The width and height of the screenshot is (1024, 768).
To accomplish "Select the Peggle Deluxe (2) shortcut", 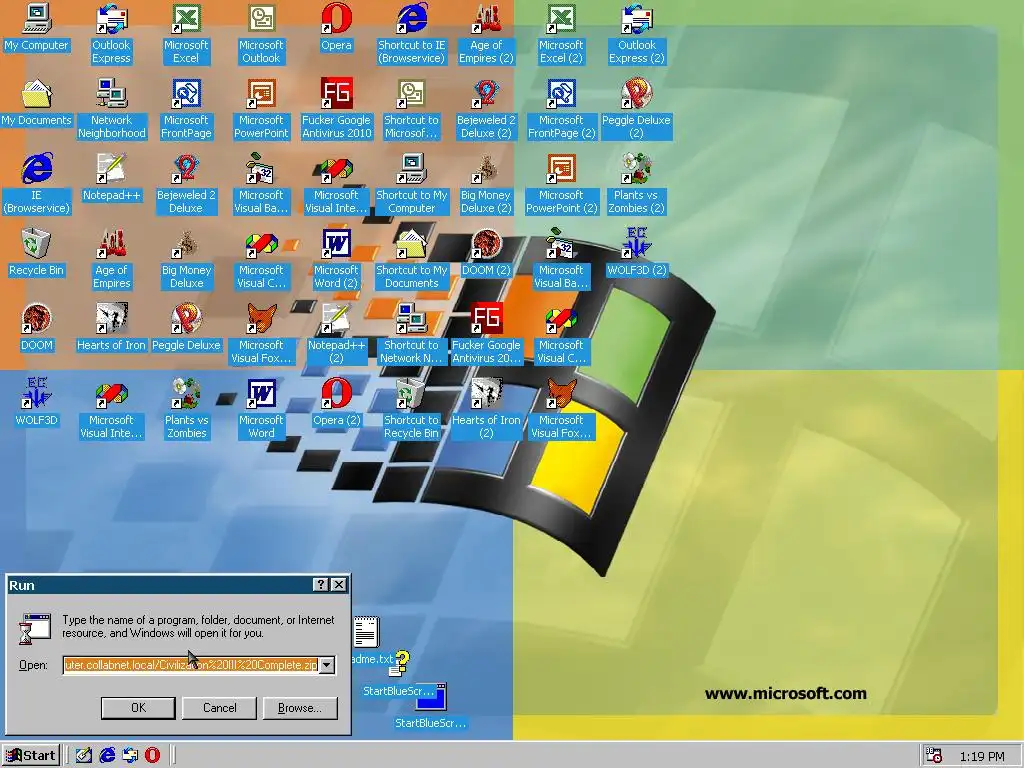I will pyautogui.click(x=637, y=109).
